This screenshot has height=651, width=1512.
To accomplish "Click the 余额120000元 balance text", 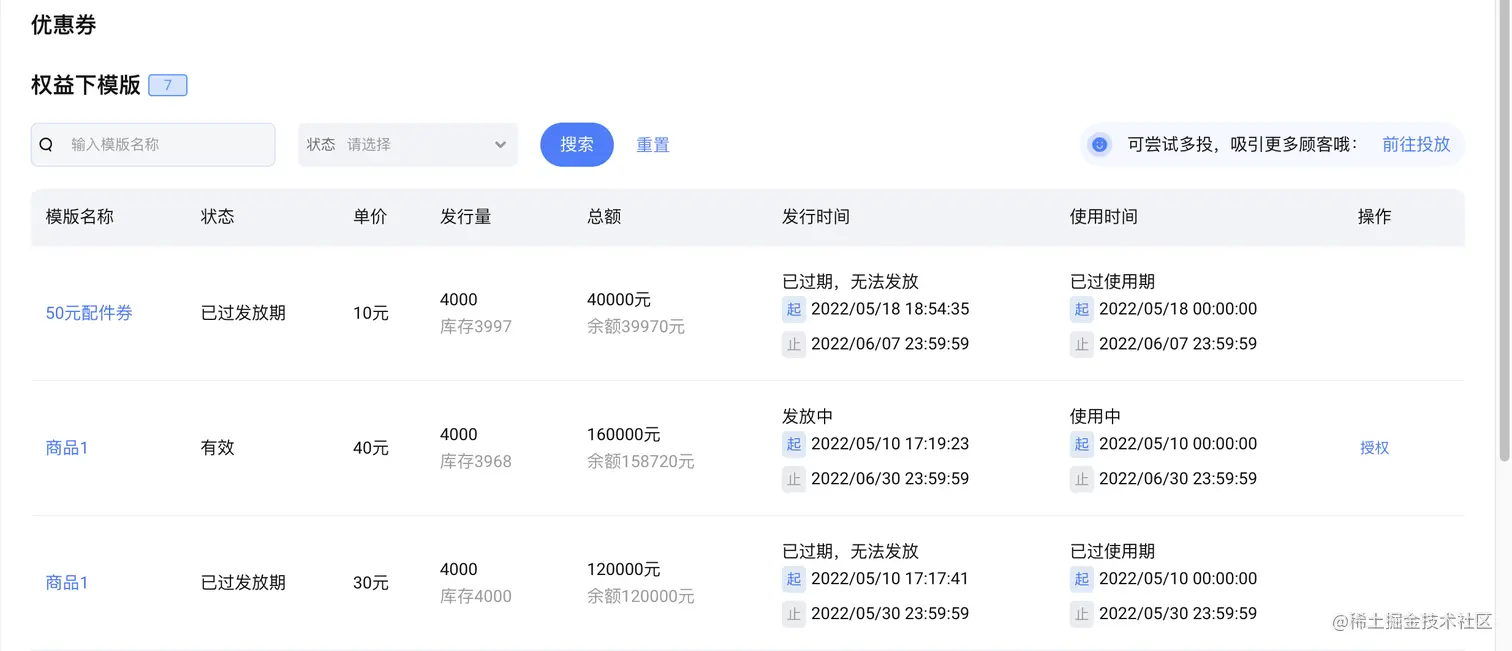I will pyautogui.click(x=641, y=597).
